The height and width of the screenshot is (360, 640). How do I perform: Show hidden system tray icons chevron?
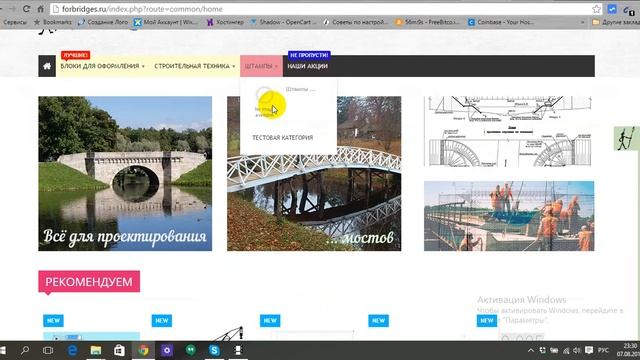click(x=531, y=350)
